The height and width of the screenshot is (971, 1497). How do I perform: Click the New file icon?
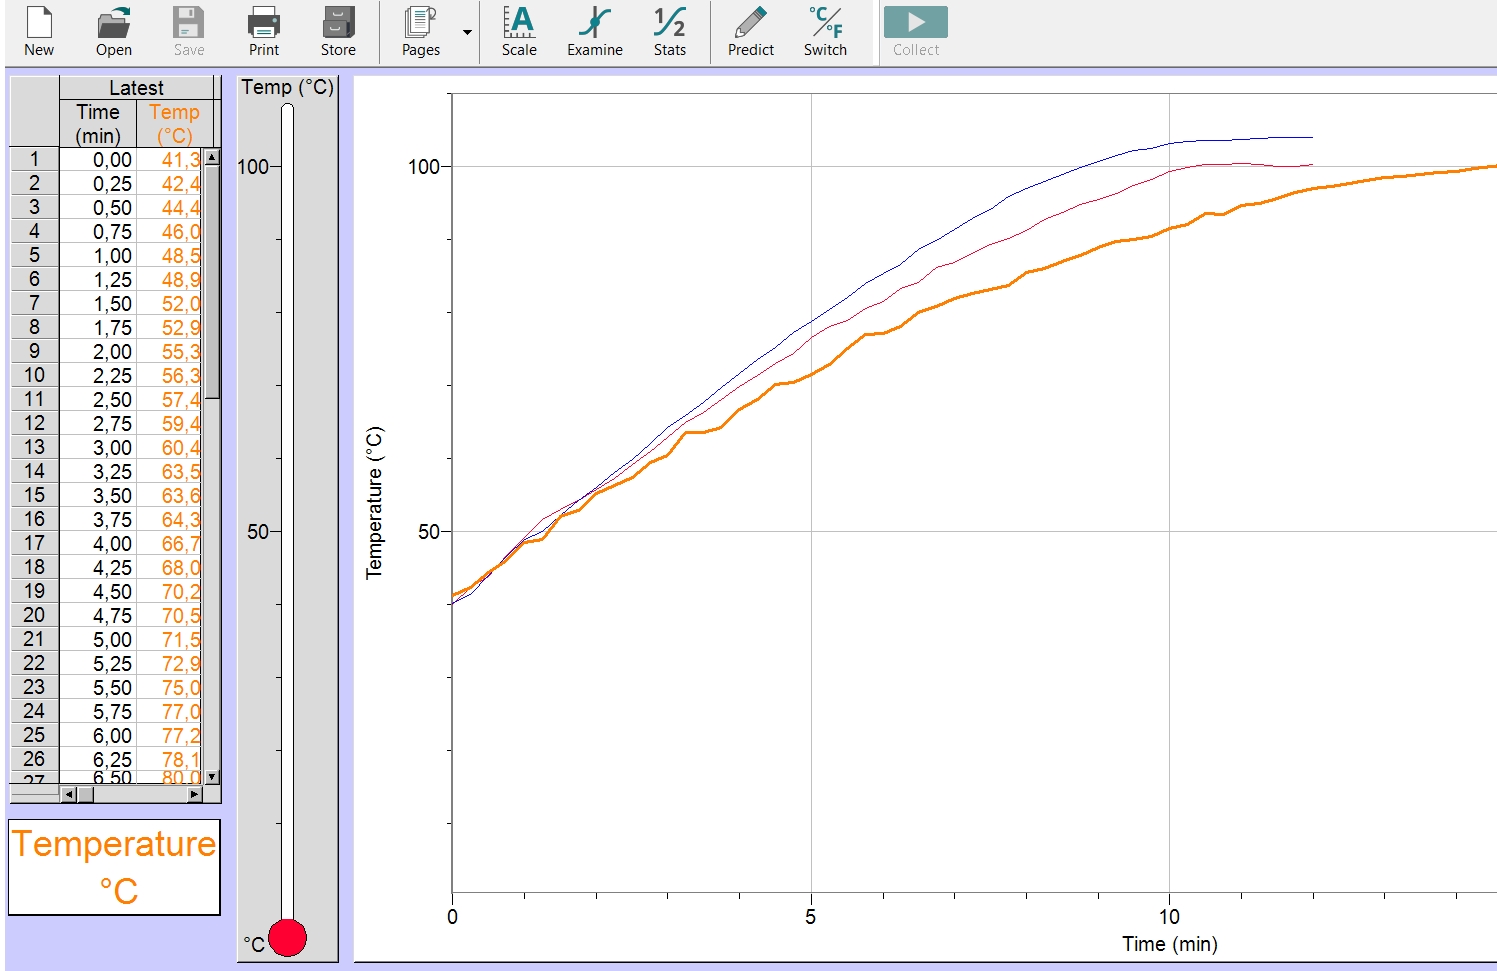click(x=39, y=31)
